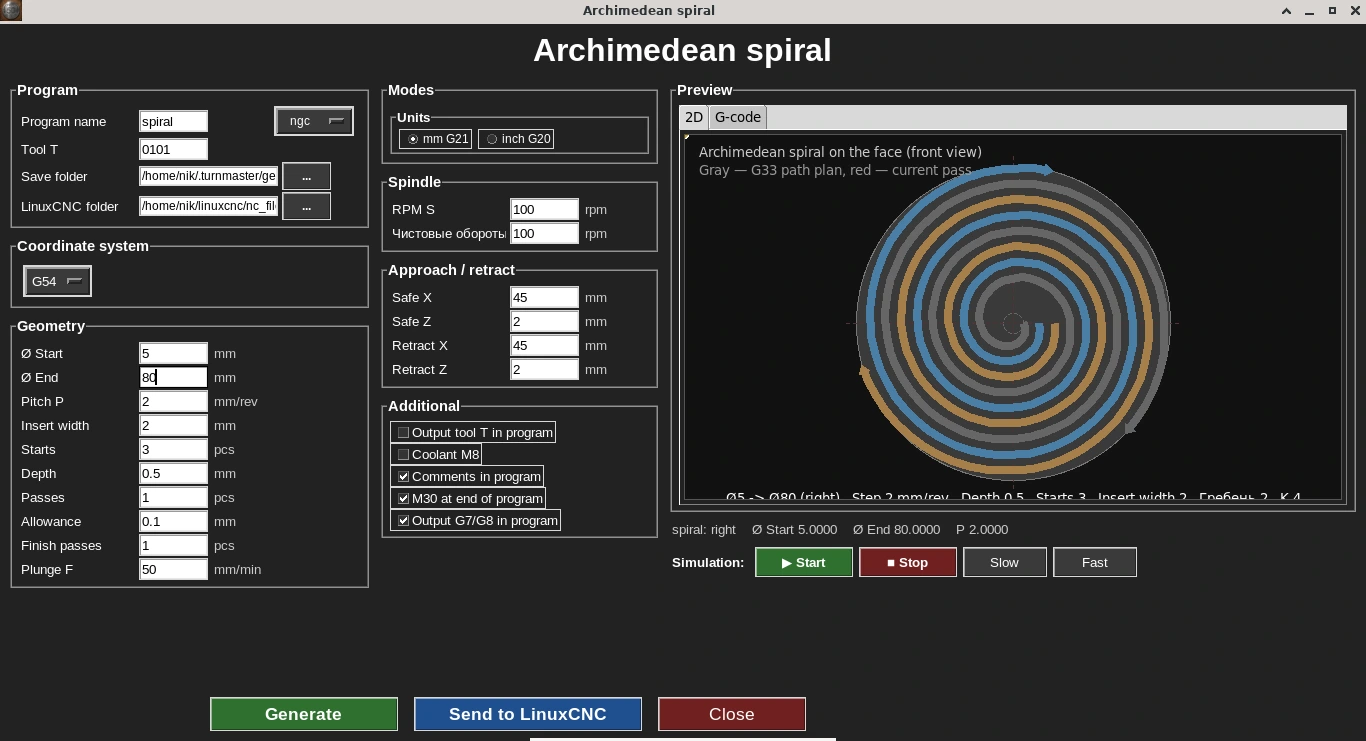Click the Generate button
This screenshot has width=1366, height=741.
pyautogui.click(x=304, y=714)
